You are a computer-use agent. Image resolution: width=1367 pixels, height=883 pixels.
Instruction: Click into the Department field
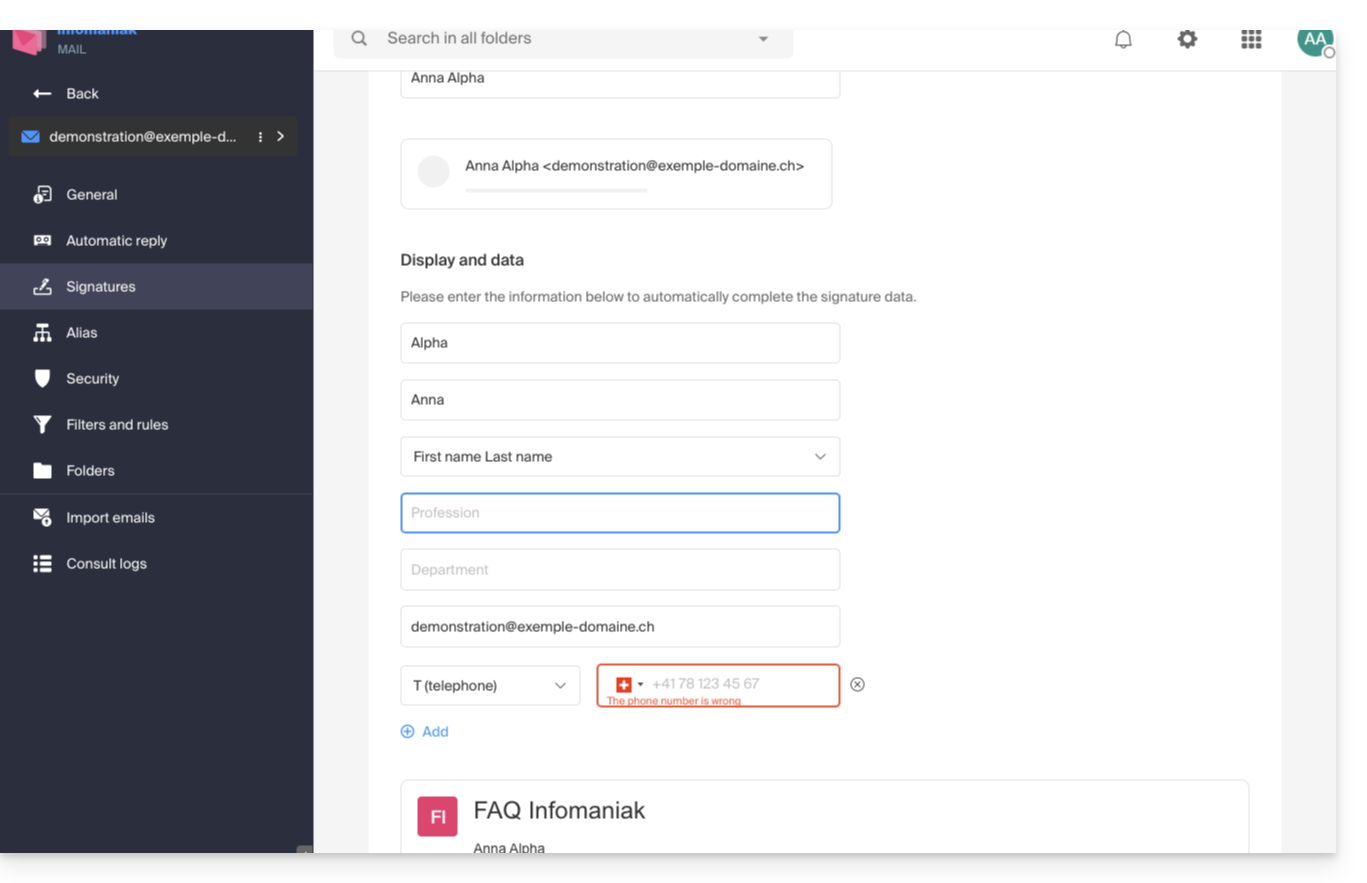tap(619, 570)
